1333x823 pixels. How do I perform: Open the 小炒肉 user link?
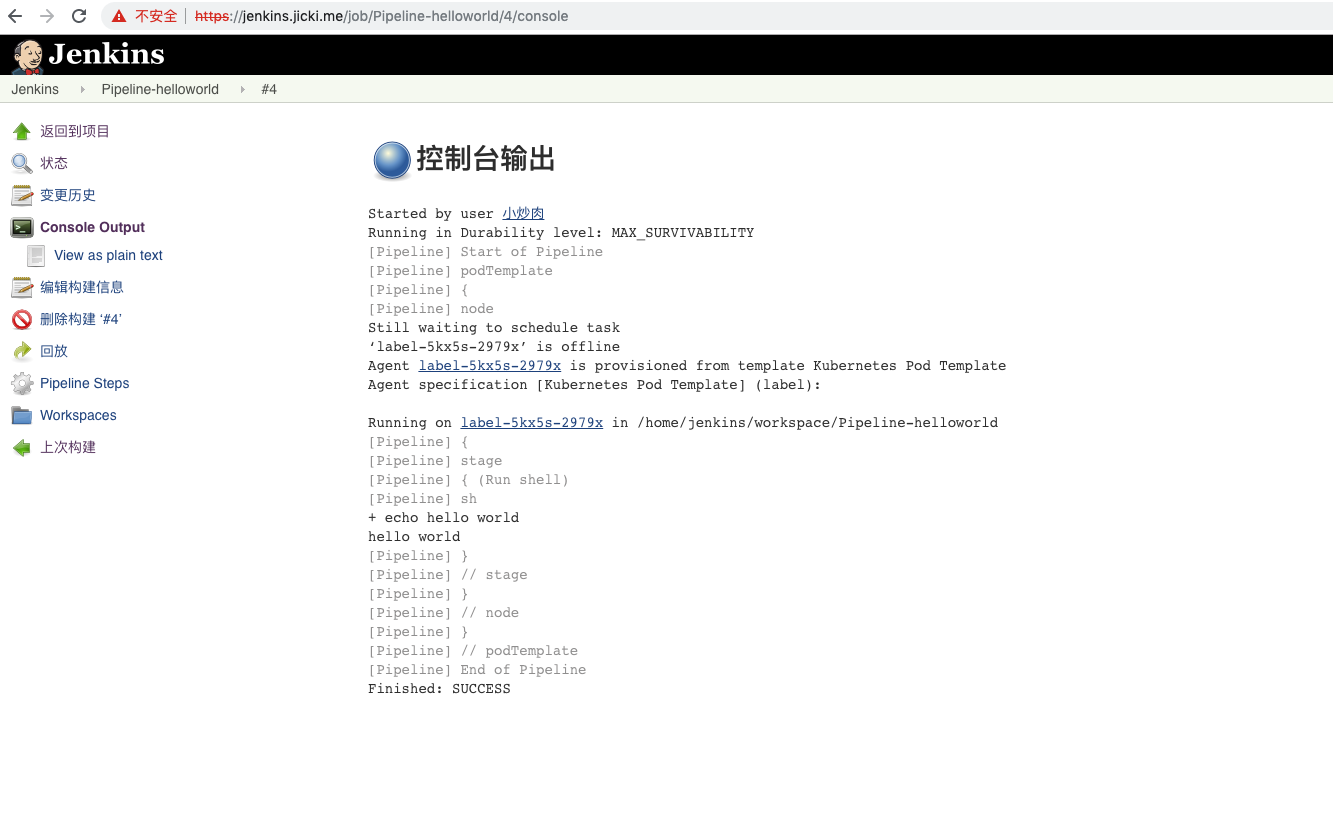tap(523, 213)
